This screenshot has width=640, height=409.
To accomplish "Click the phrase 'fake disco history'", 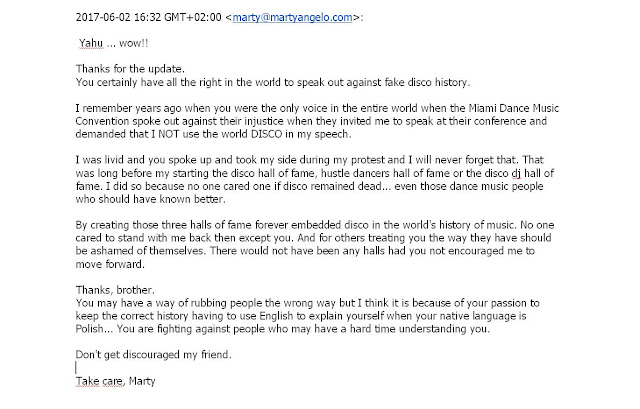I will coord(427,82).
